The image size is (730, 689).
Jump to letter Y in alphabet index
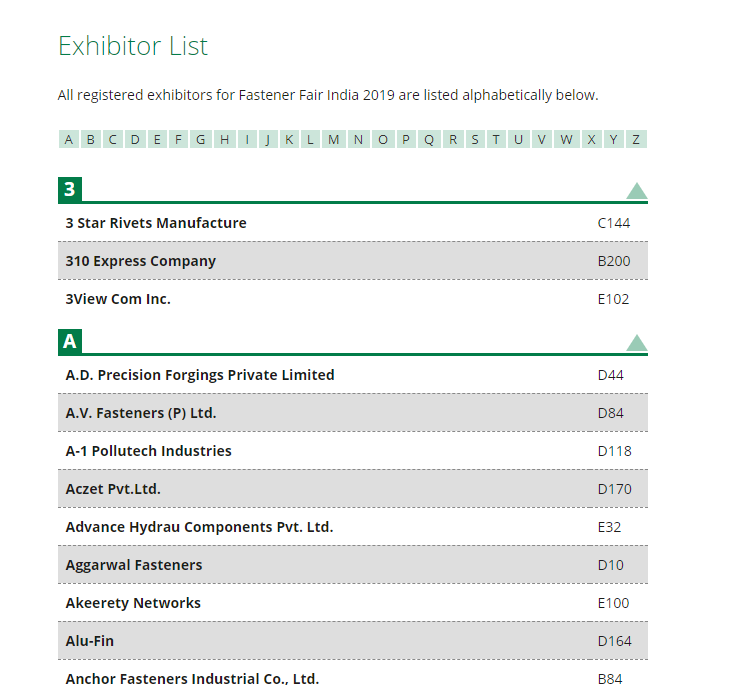tap(614, 139)
